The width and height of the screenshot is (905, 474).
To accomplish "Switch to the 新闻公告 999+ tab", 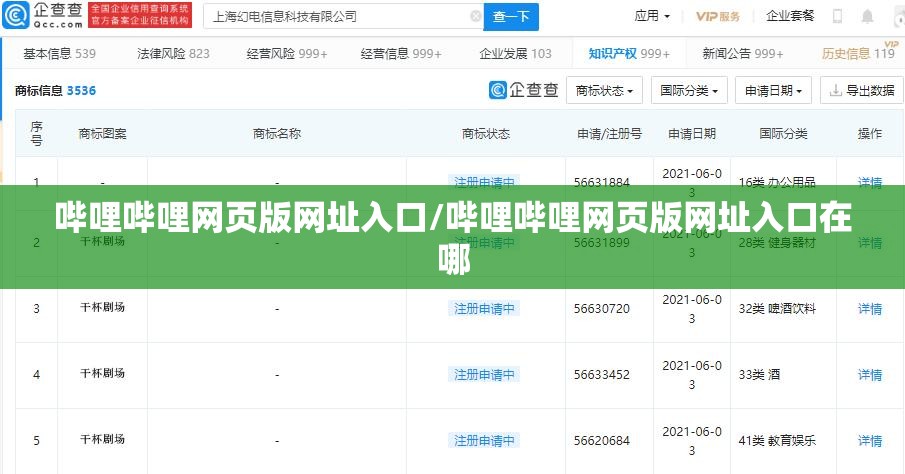I will [743, 54].
